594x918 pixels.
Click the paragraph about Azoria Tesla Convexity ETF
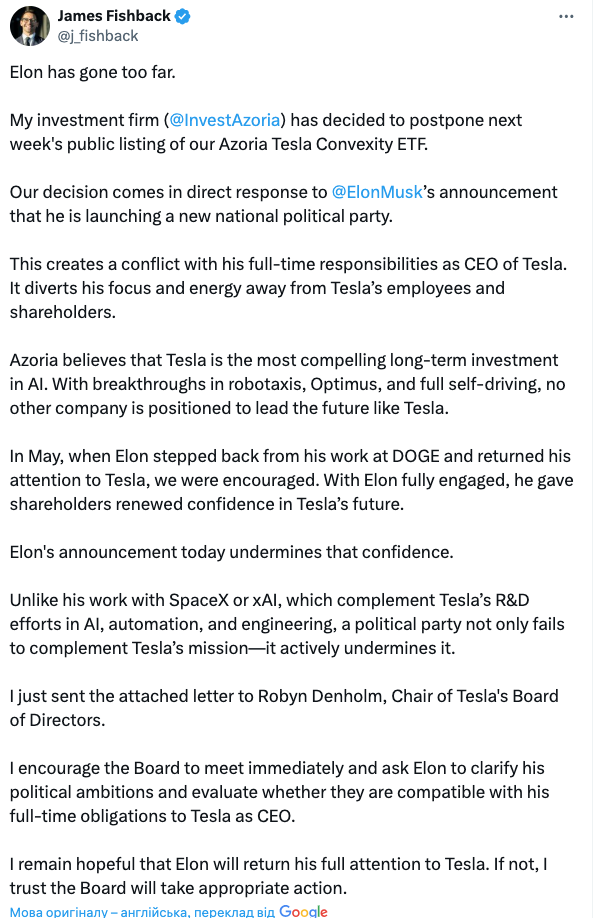pyautogui.click(x=266, y=132)
